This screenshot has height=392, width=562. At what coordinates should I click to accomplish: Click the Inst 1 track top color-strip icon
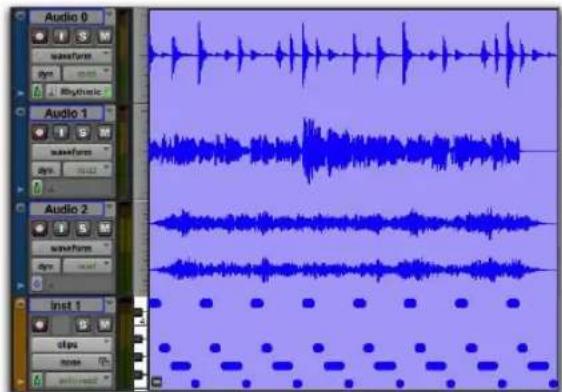pos(20,304)
